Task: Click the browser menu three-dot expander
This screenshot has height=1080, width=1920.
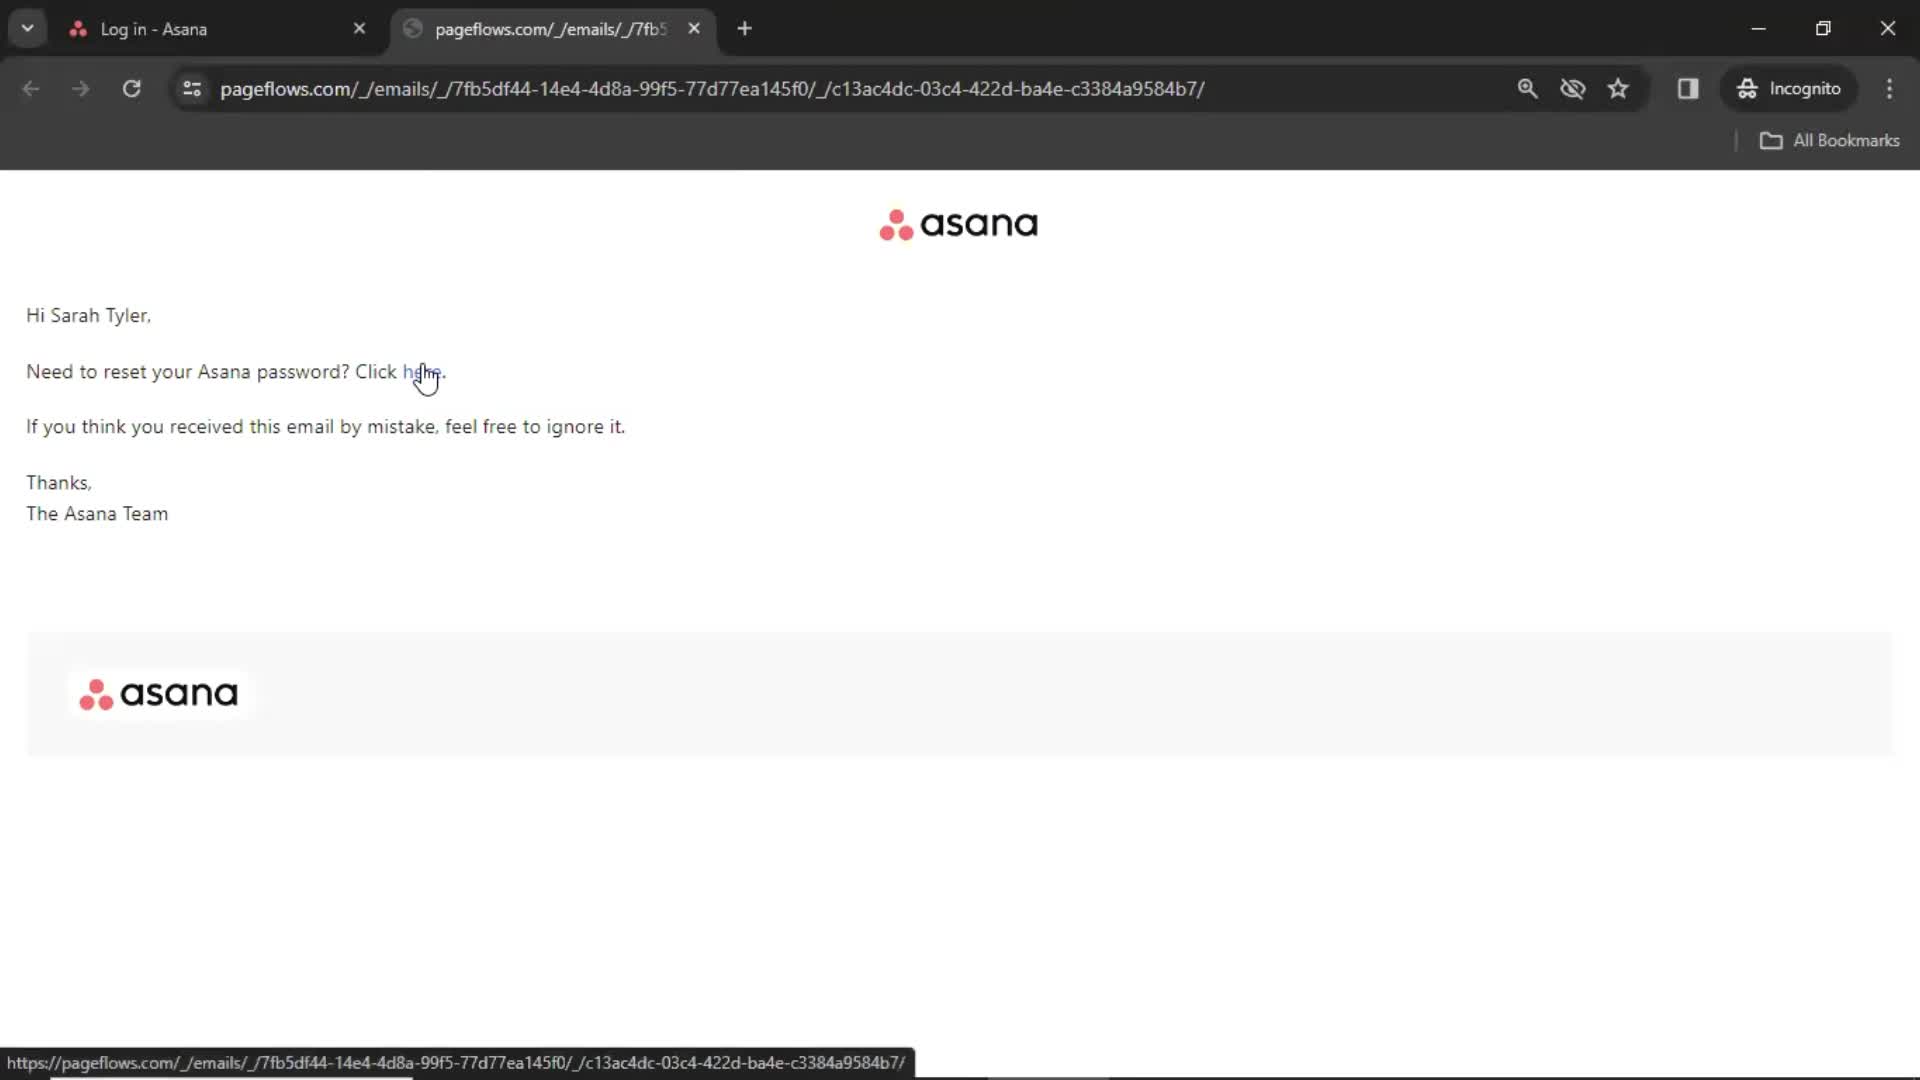Action: (1891, 88)
